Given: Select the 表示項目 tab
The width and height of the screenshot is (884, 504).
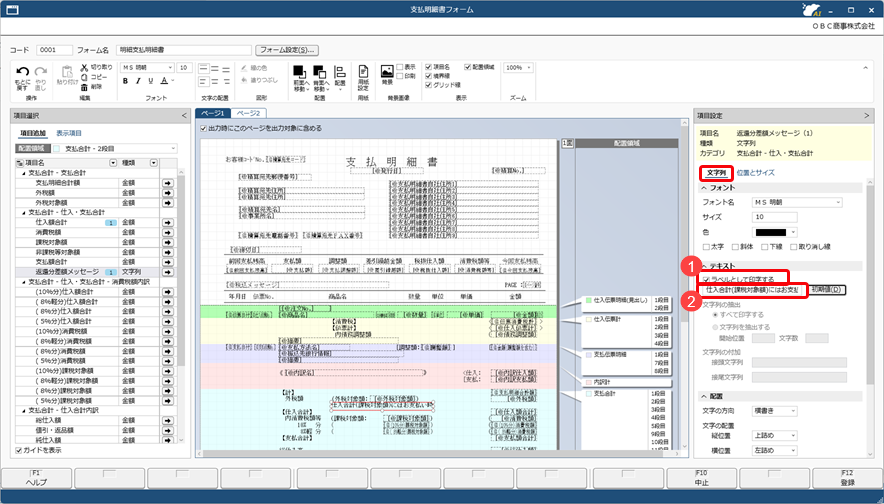Looking at the screenshot, I should tap(69, 134).
